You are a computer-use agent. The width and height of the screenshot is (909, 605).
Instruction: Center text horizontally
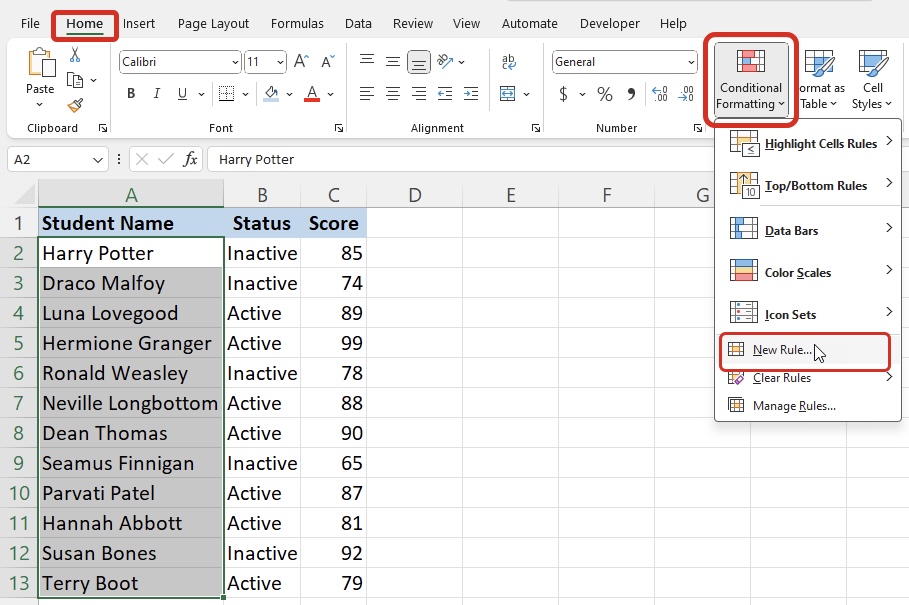tap(392, 93)
